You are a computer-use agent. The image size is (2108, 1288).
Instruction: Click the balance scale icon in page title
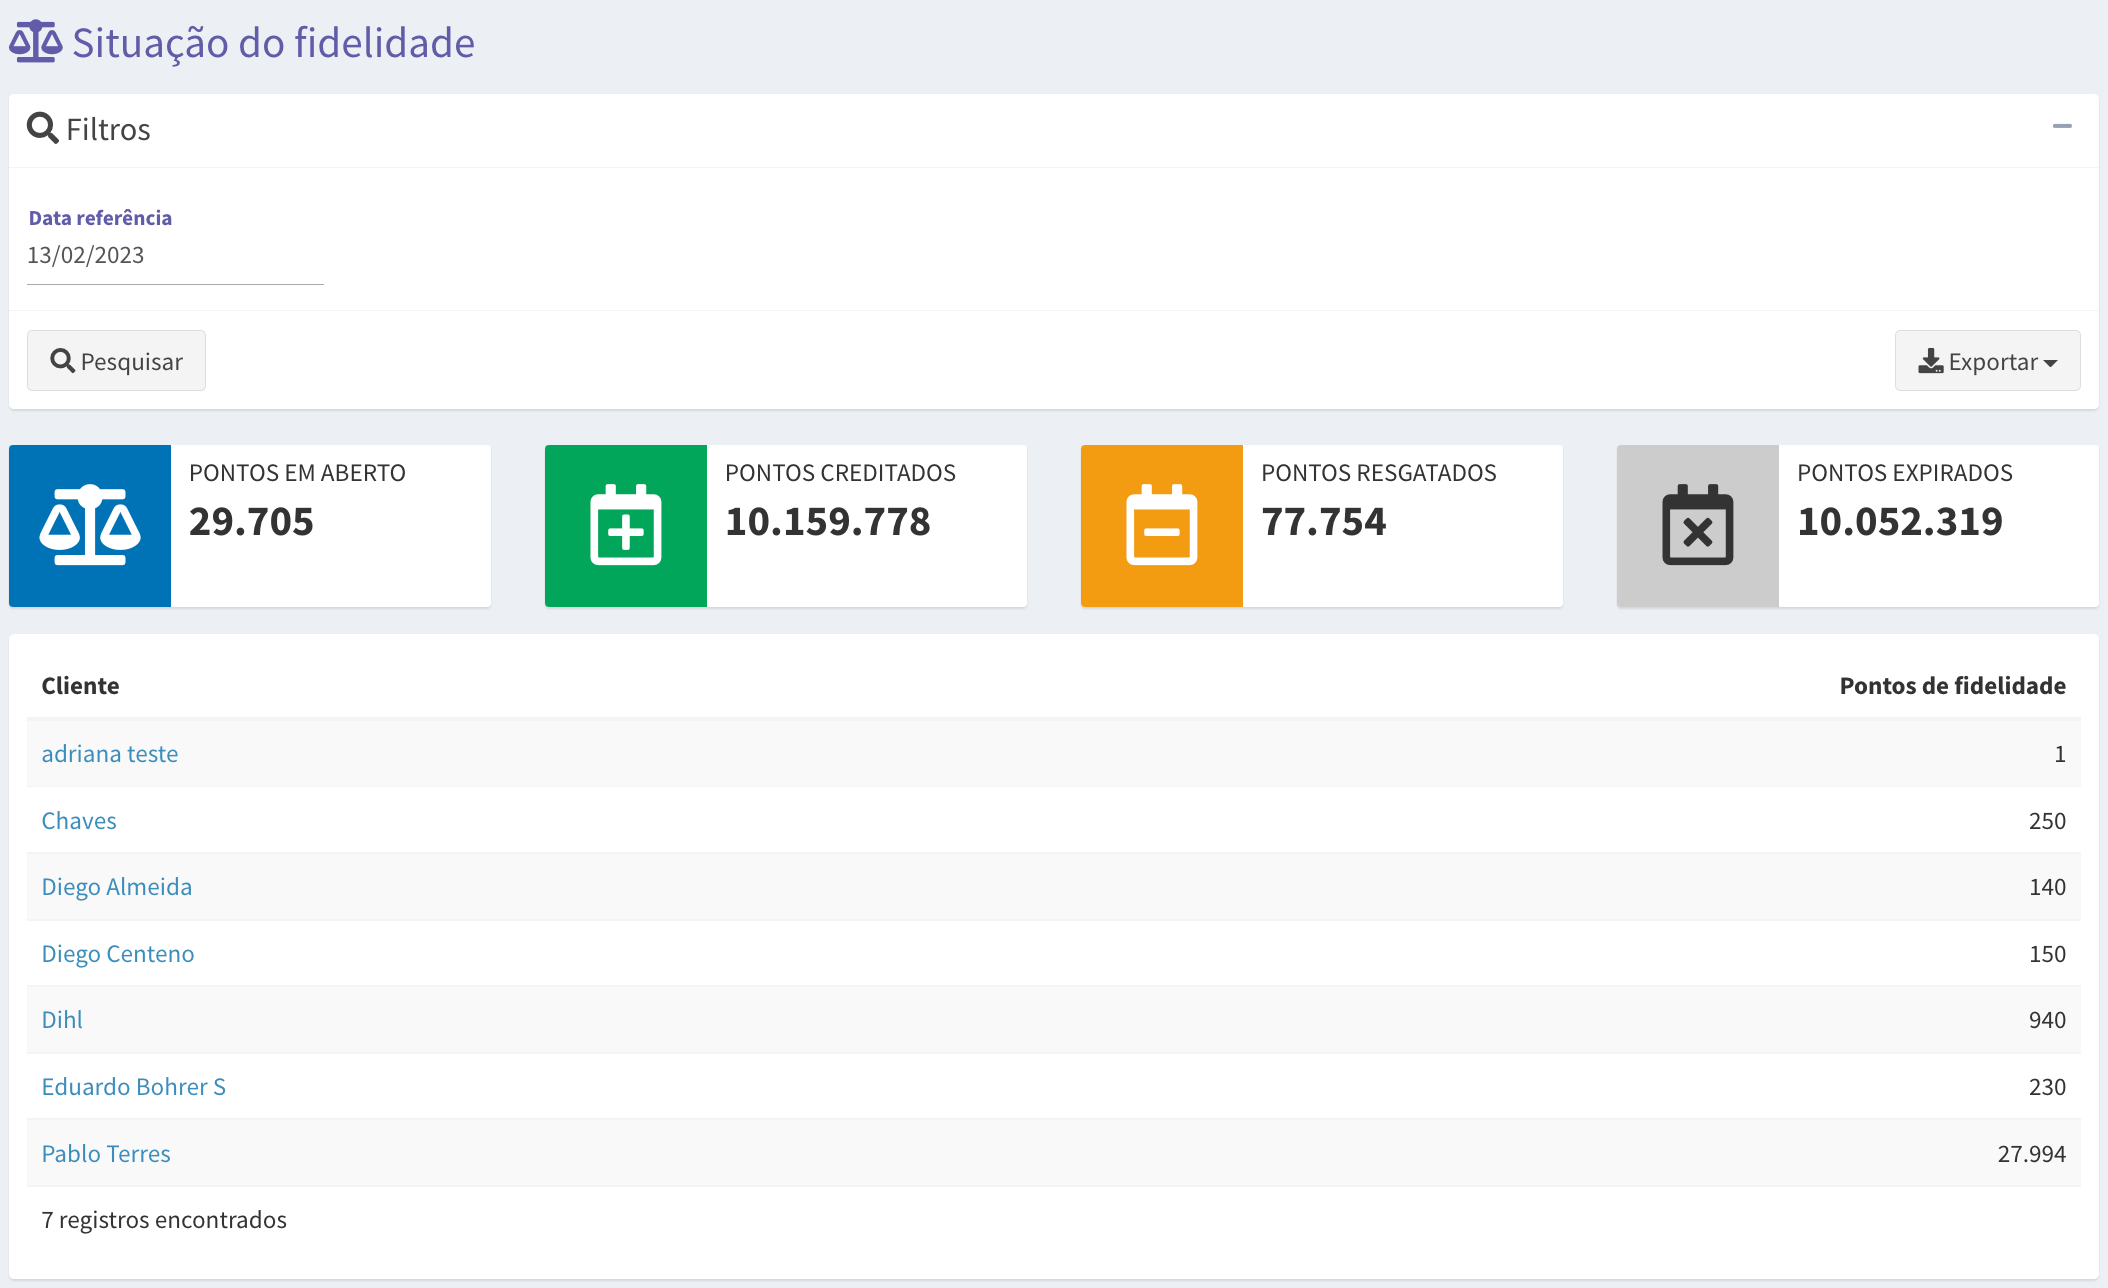36,42
